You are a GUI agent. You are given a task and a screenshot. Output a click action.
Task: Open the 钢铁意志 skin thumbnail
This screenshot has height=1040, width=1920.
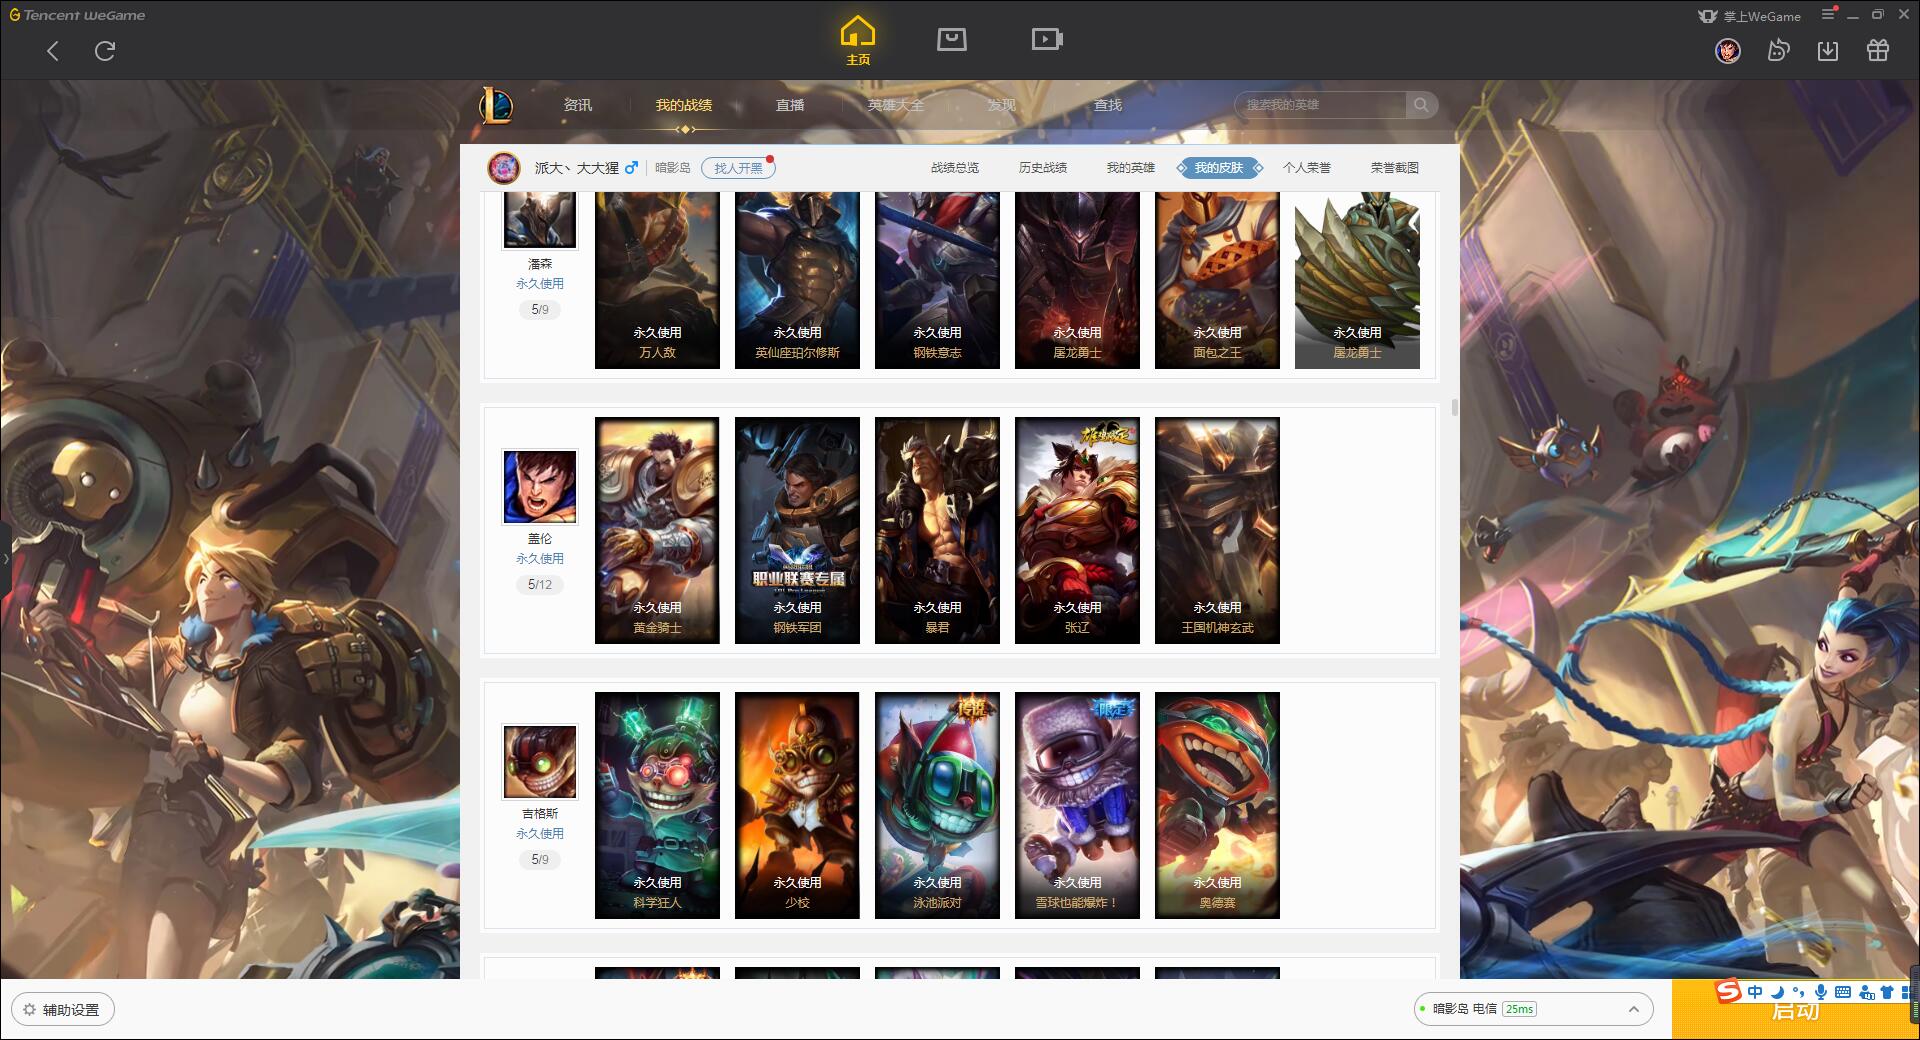click(x=937, y=281)
